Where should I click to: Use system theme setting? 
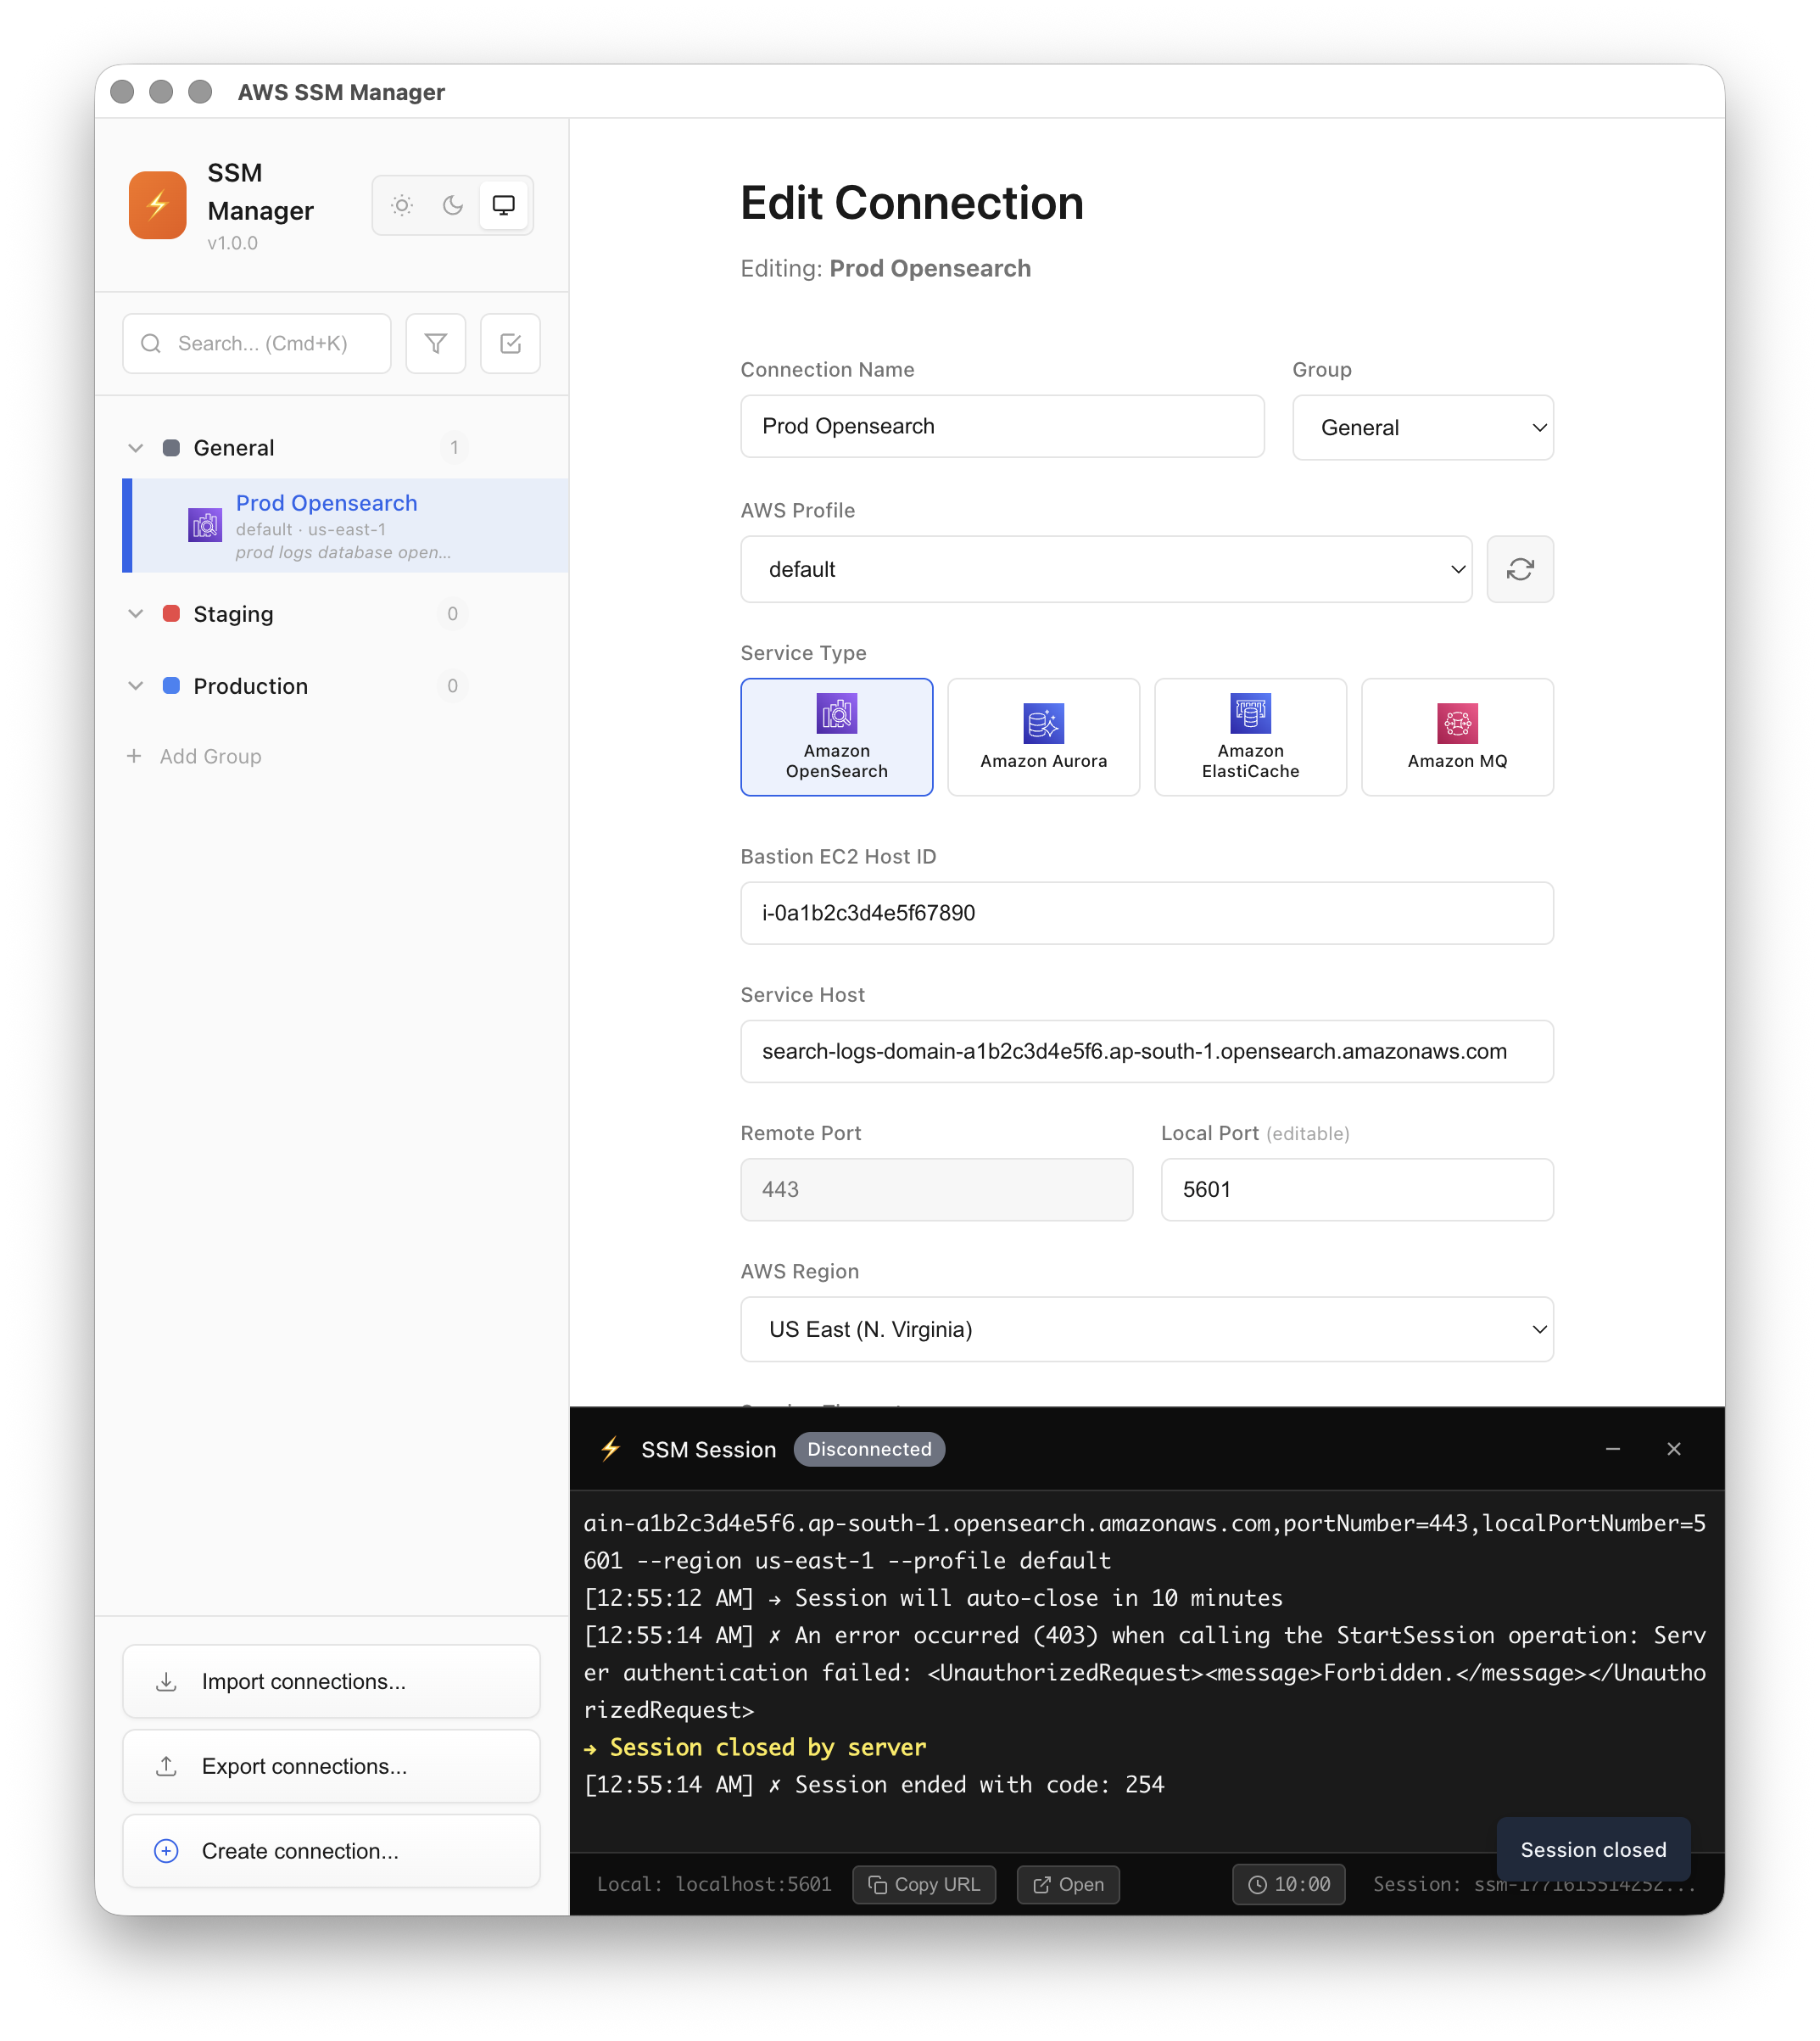tap(502, 204)
